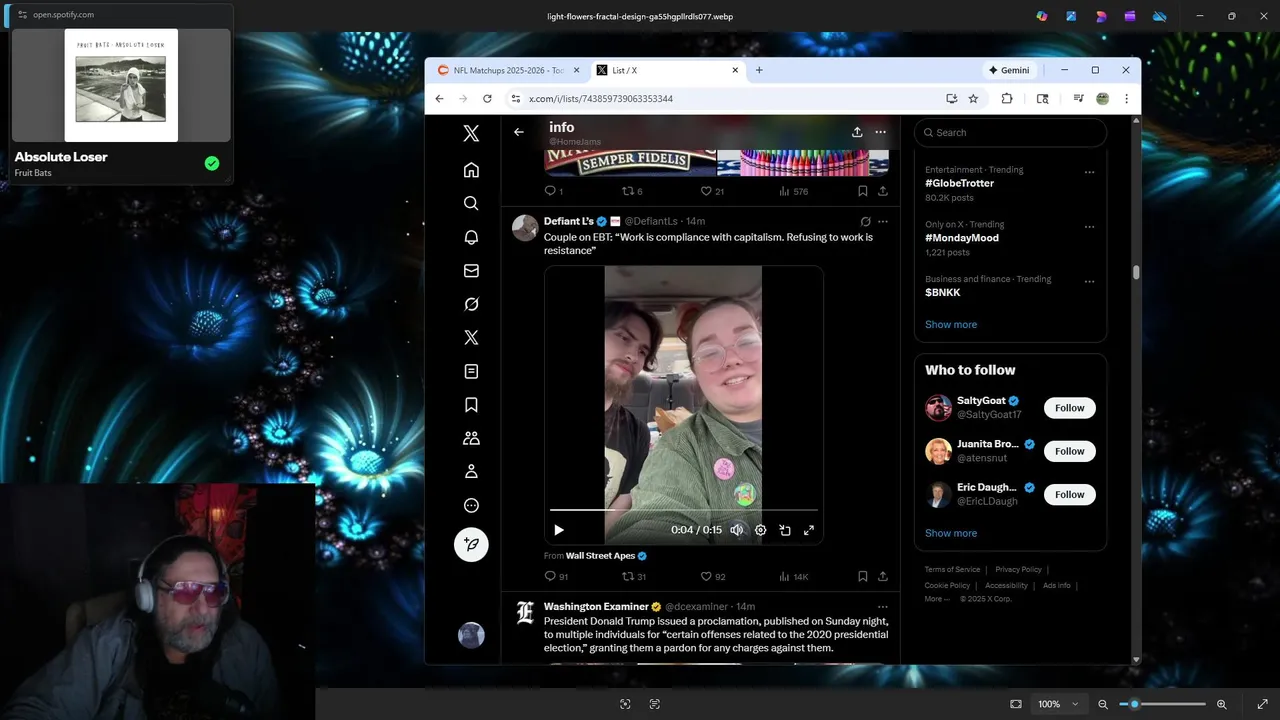Open Lists icon in X sidebar
The height and width of the screenshot is (720, 1280).
pyautogui.click(x=471, y=371)
